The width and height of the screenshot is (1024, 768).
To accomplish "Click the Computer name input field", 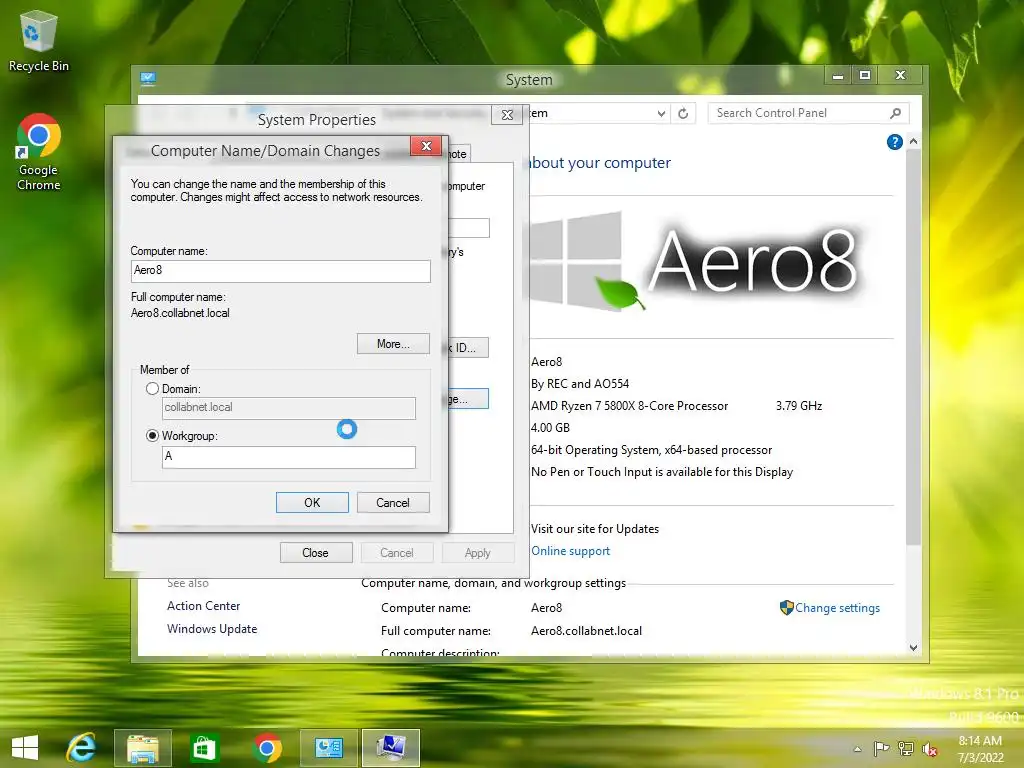I will coord(281,271).
